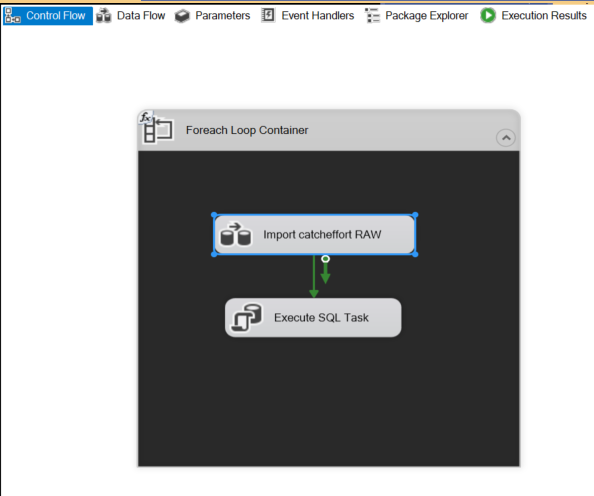Select the Foreach Loop Container title bar
Viewport: 594px width, 496px height.
tap(329, 130)
